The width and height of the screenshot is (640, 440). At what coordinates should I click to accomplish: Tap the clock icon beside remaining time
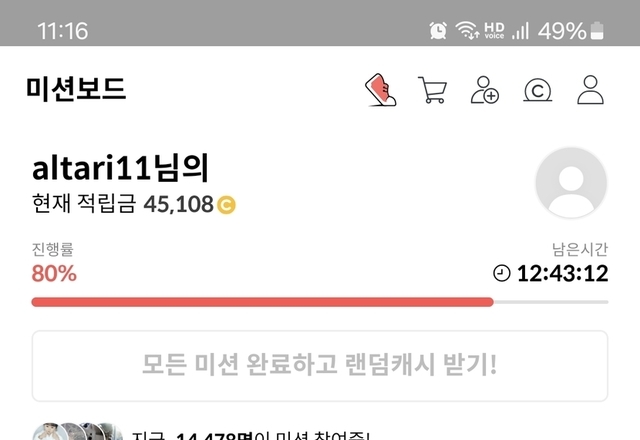(502, 273)
